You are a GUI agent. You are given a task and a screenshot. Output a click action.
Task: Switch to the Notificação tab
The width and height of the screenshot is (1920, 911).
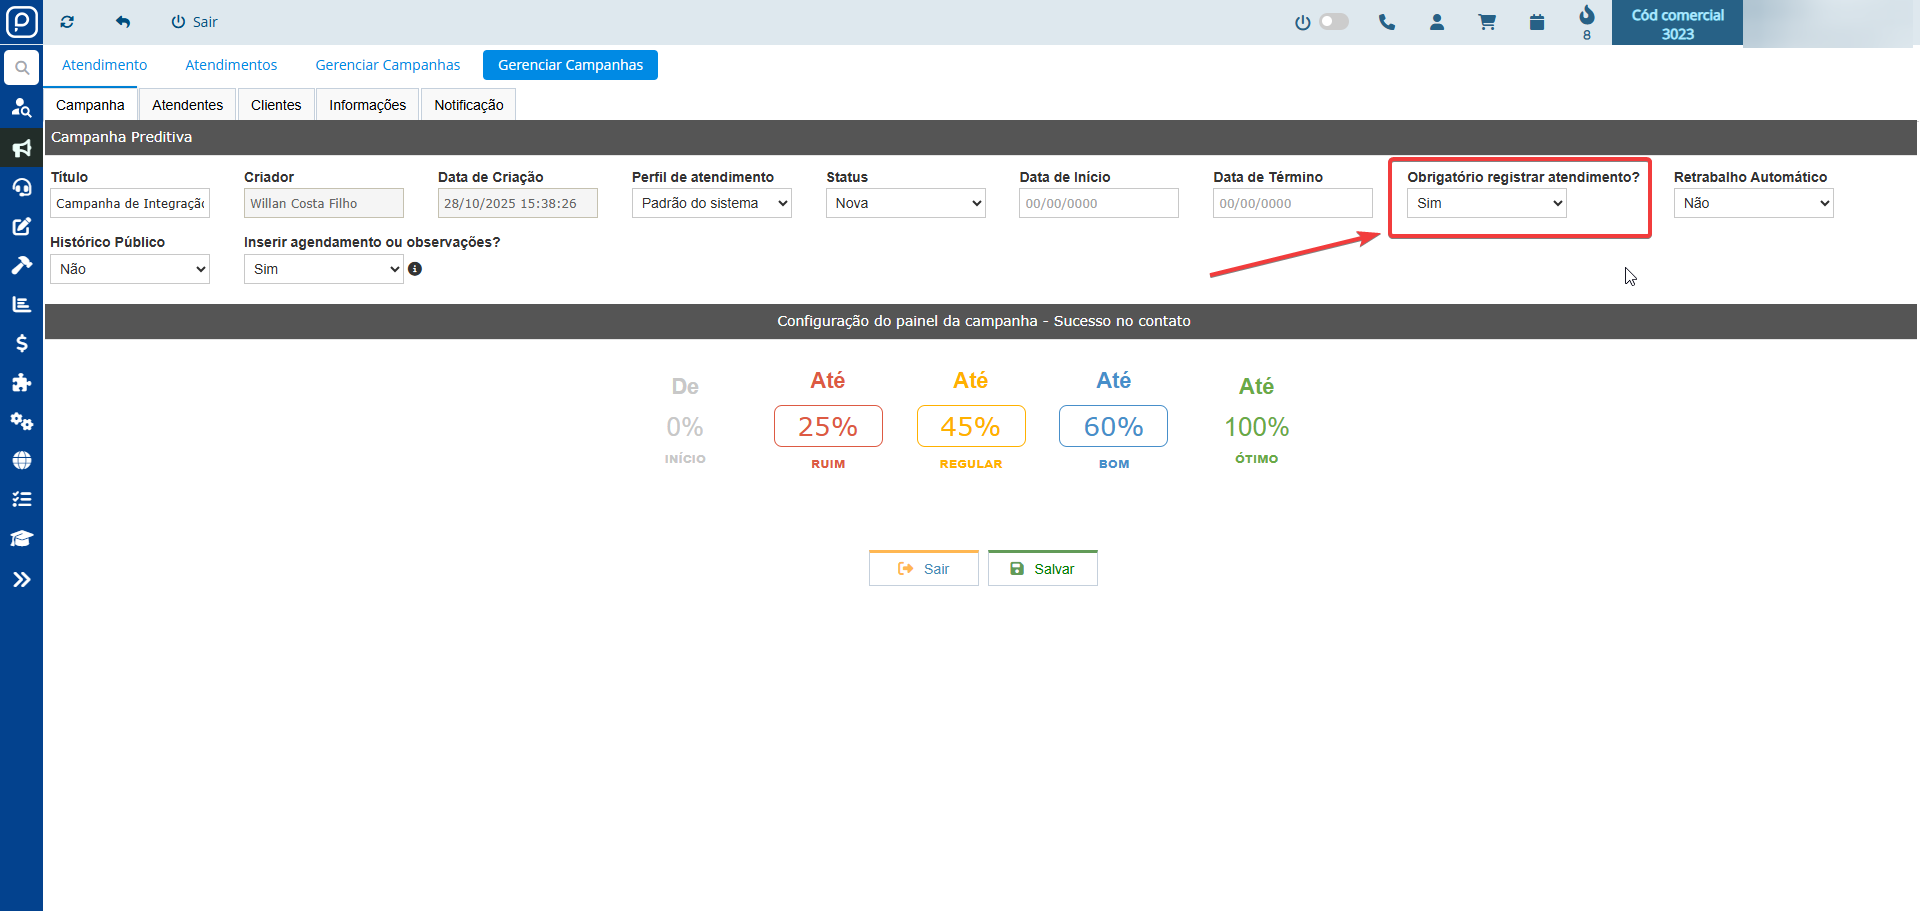[x=468, y=105]
